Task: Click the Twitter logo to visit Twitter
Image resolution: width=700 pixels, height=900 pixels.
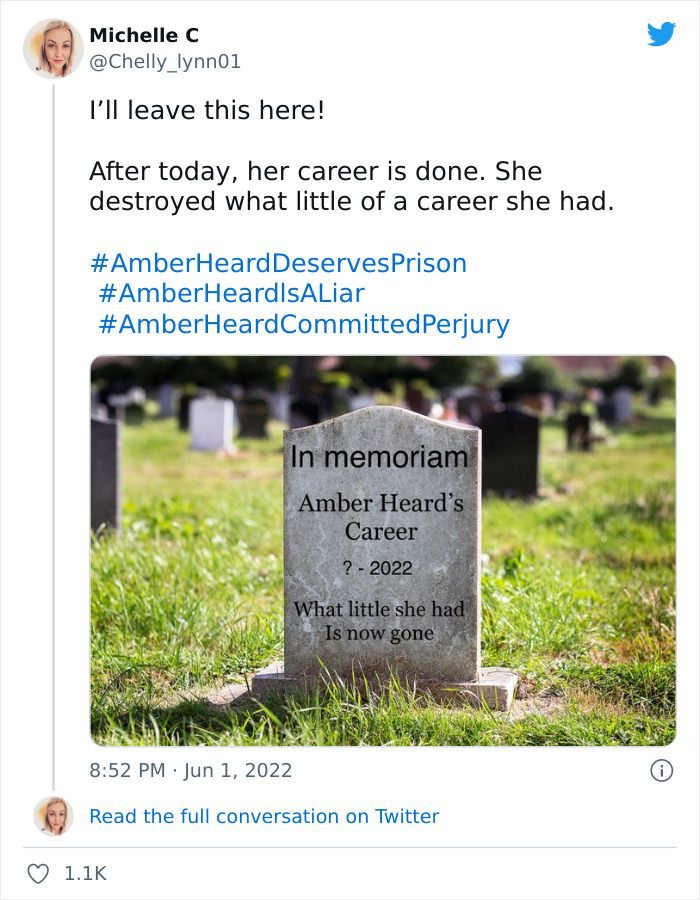Action: tap(662, 35)
